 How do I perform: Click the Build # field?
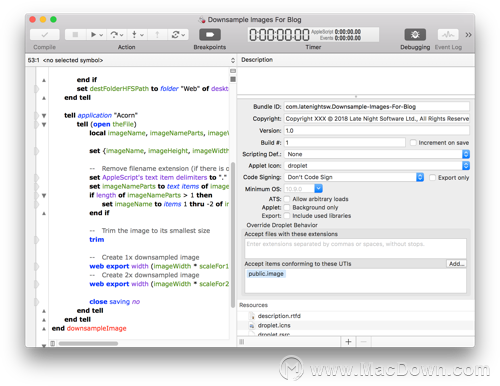click(345, 143)
